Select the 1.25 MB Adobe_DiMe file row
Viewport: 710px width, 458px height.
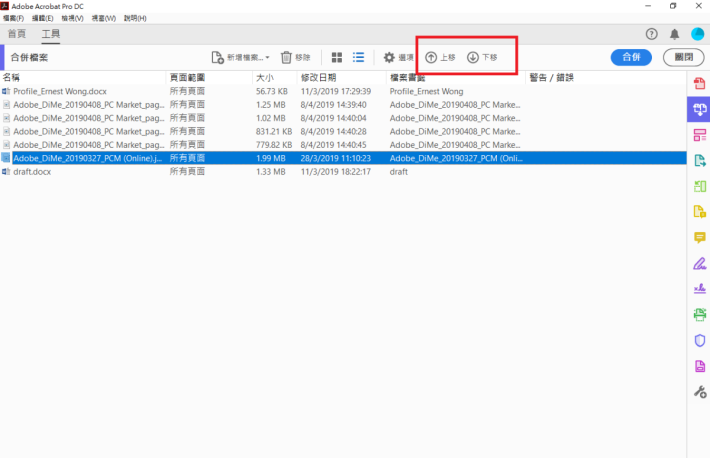tap(343, 105)
